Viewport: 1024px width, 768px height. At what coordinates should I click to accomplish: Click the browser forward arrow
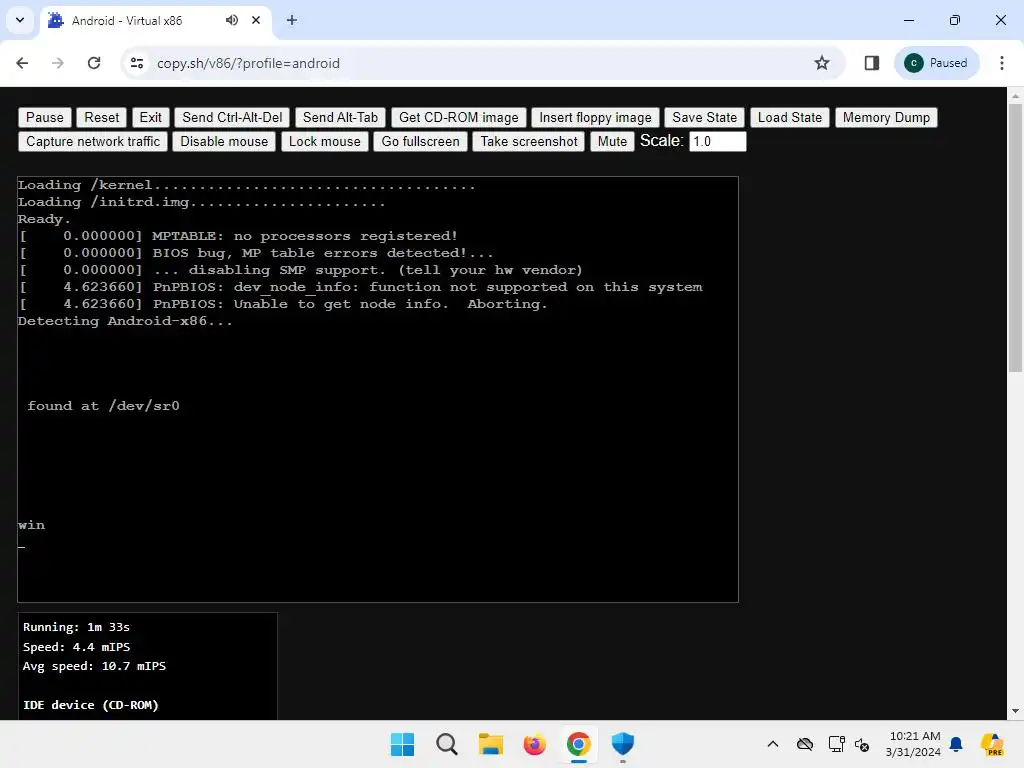[x=58, y=63]
